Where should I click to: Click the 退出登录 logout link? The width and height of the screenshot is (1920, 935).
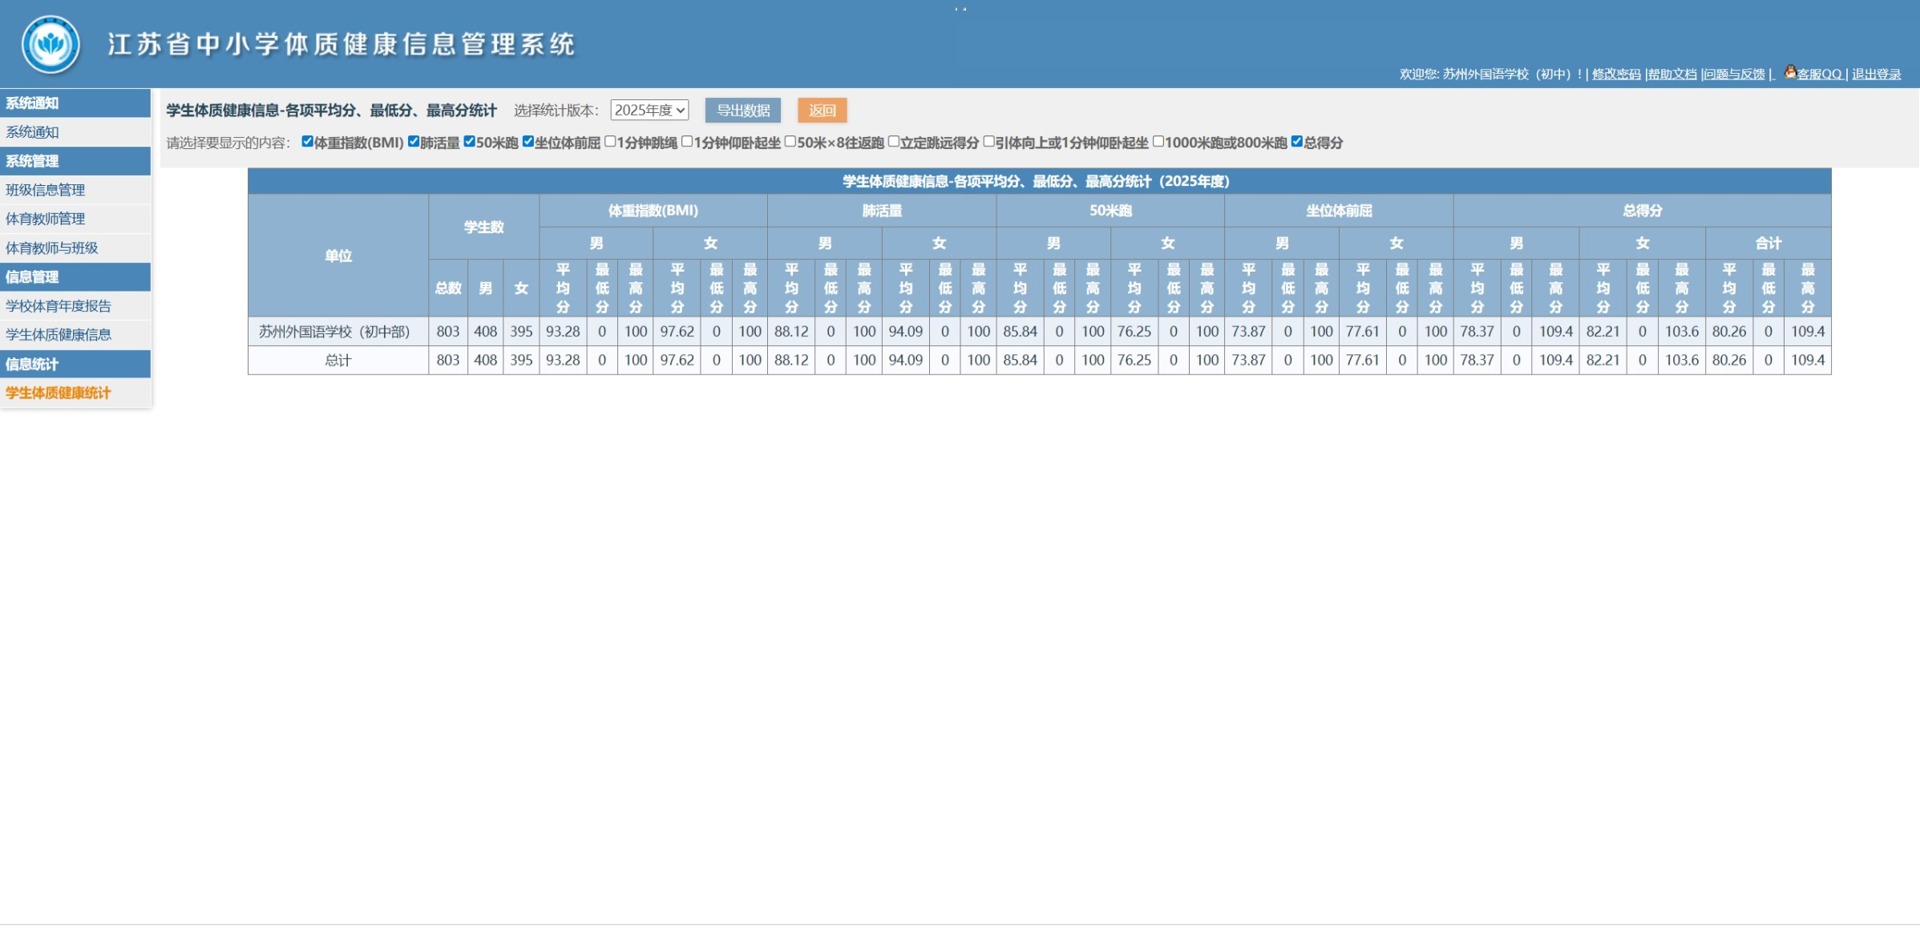[x=1876, y=74]
